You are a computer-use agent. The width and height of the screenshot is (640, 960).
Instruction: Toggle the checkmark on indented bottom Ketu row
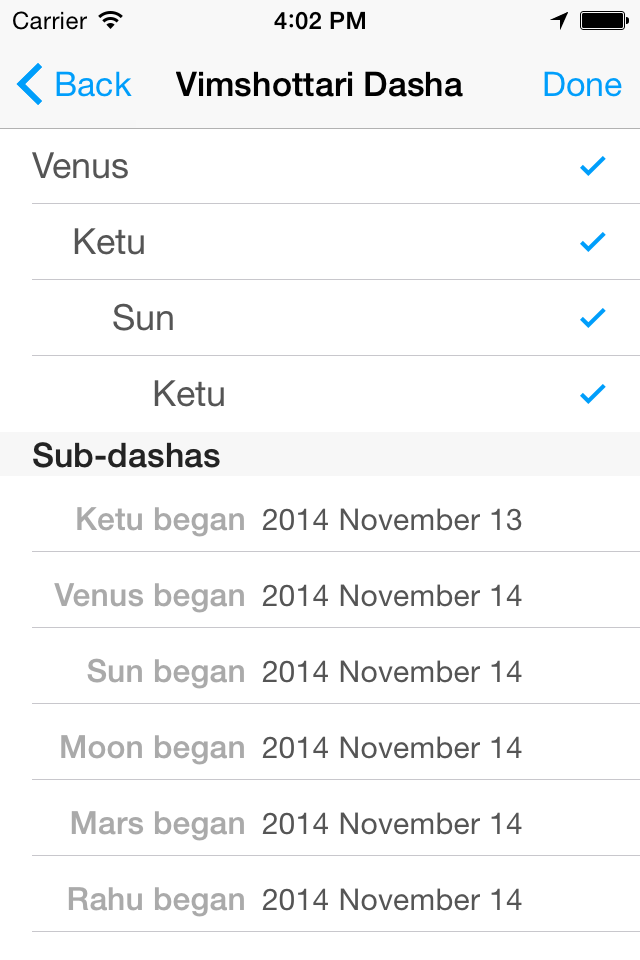[592, 394]
